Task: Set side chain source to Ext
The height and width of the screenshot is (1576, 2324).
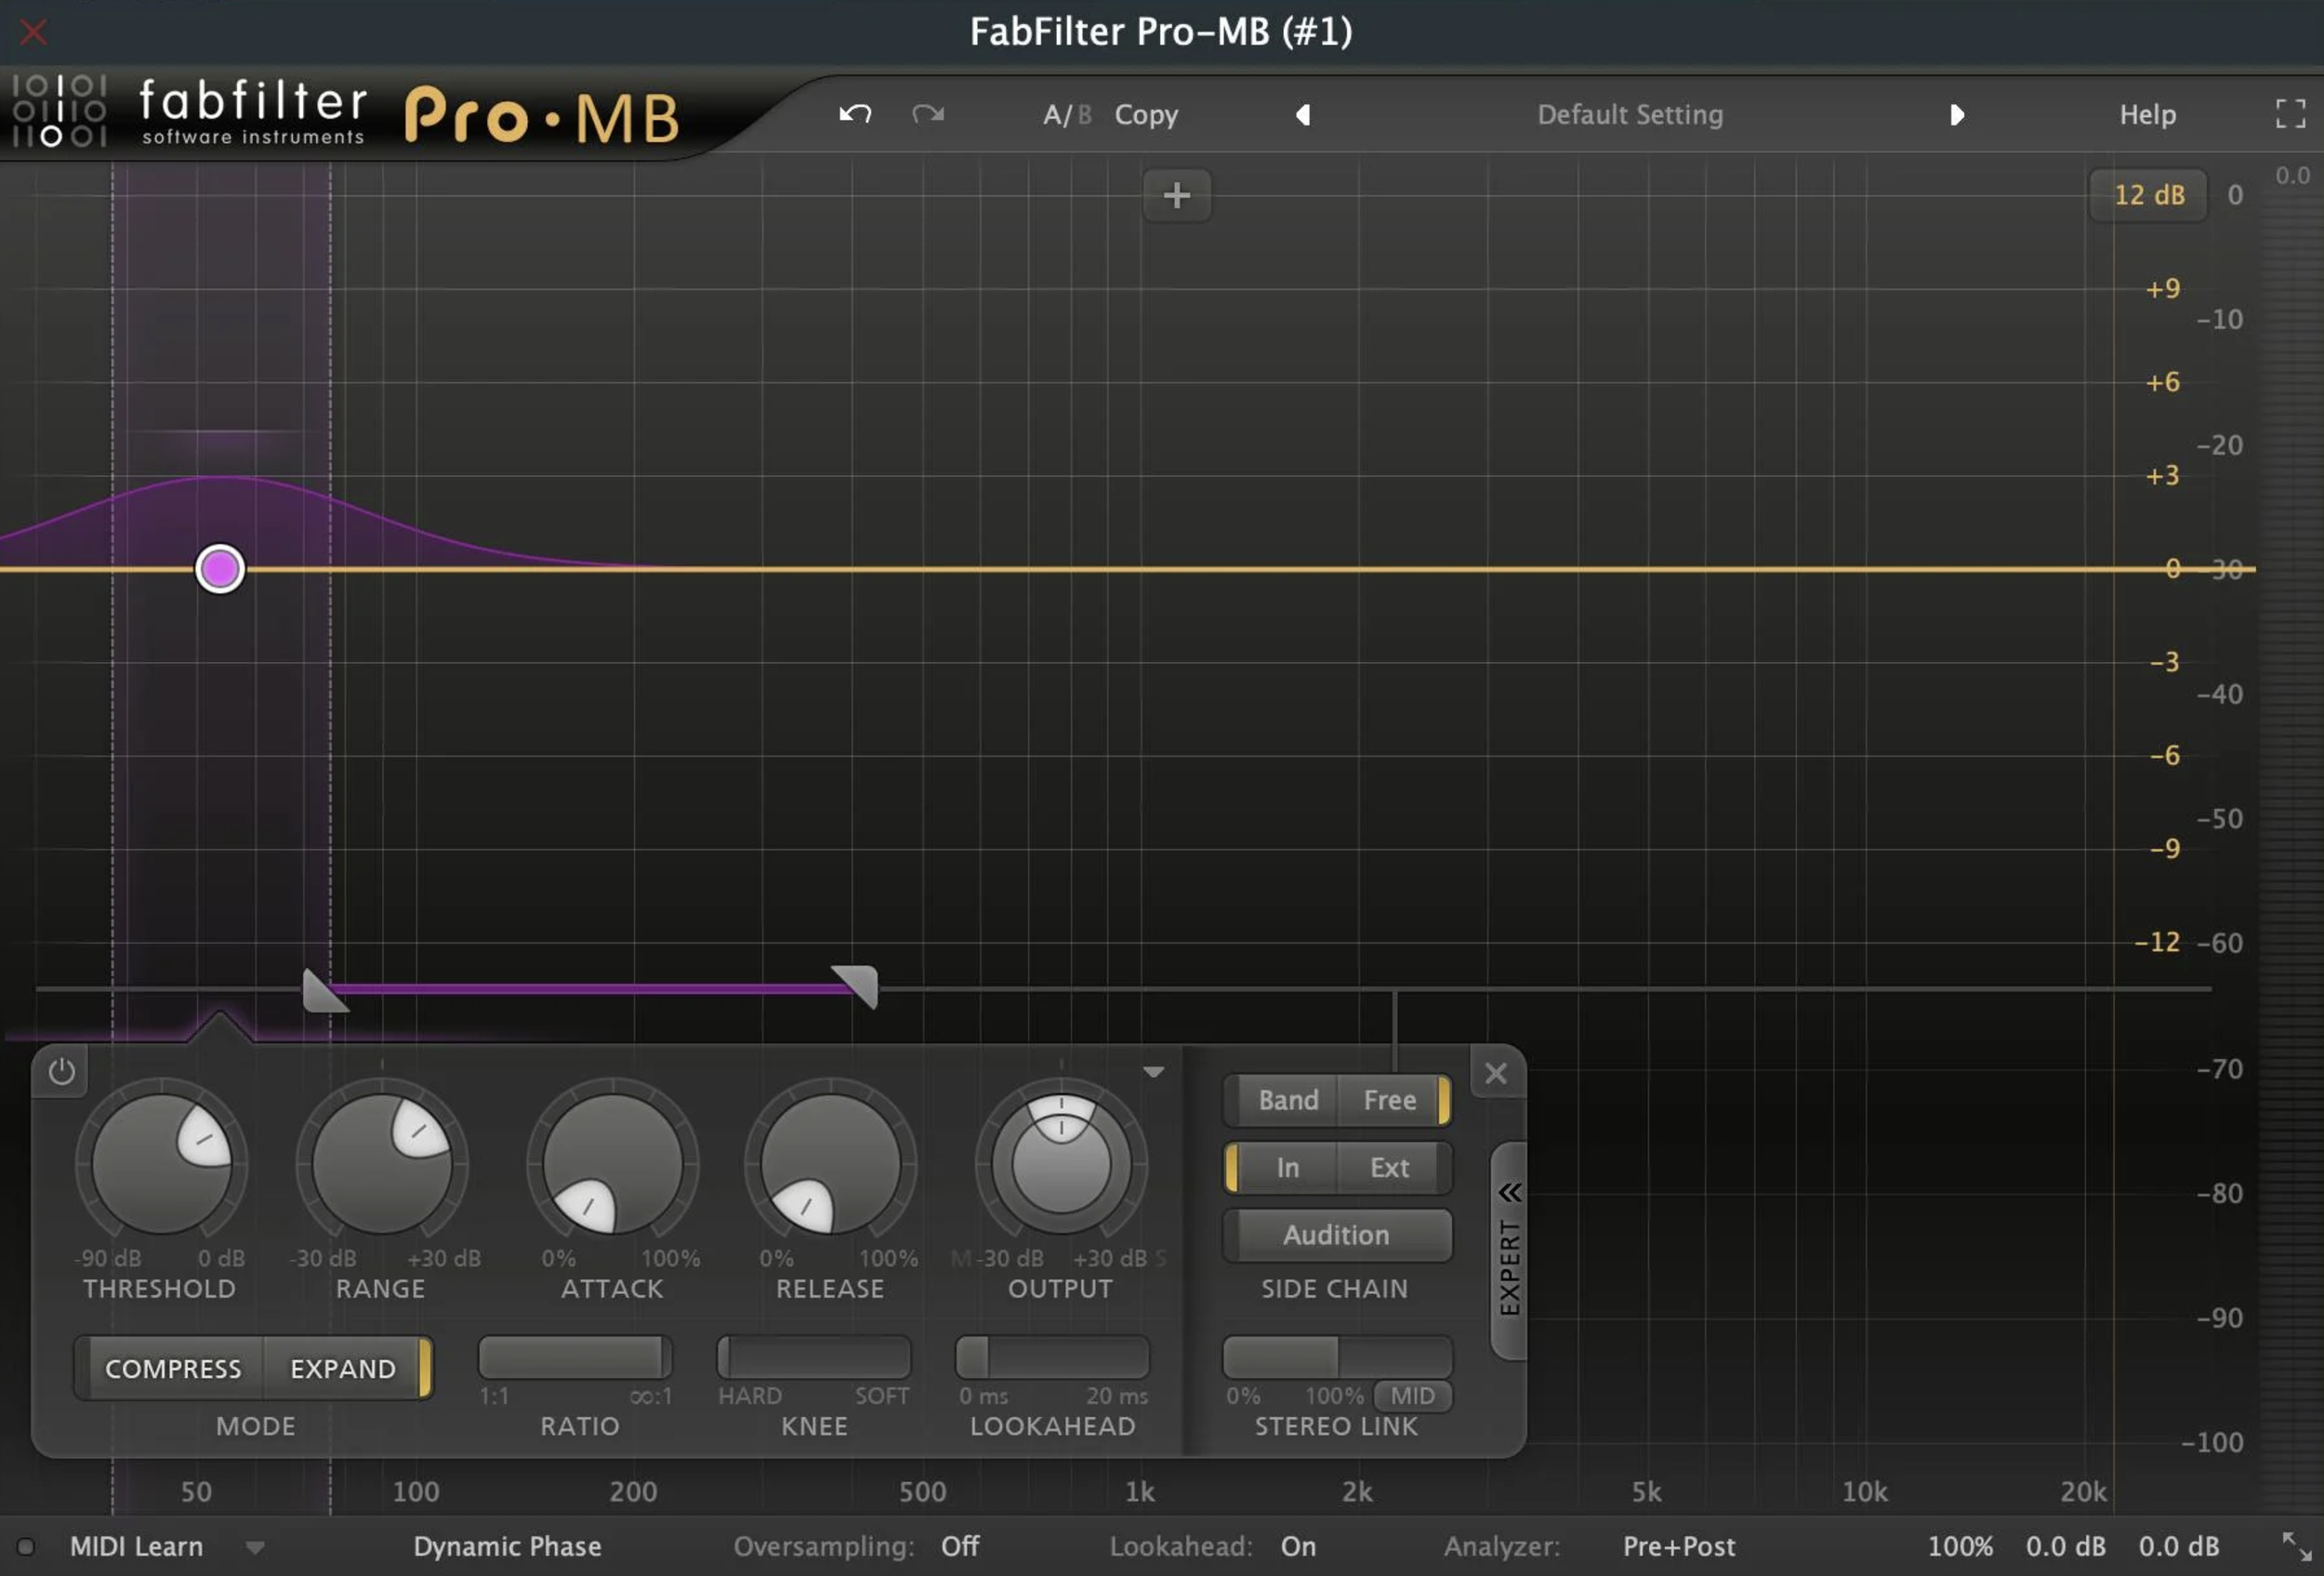Action: pos(1389,1167)
